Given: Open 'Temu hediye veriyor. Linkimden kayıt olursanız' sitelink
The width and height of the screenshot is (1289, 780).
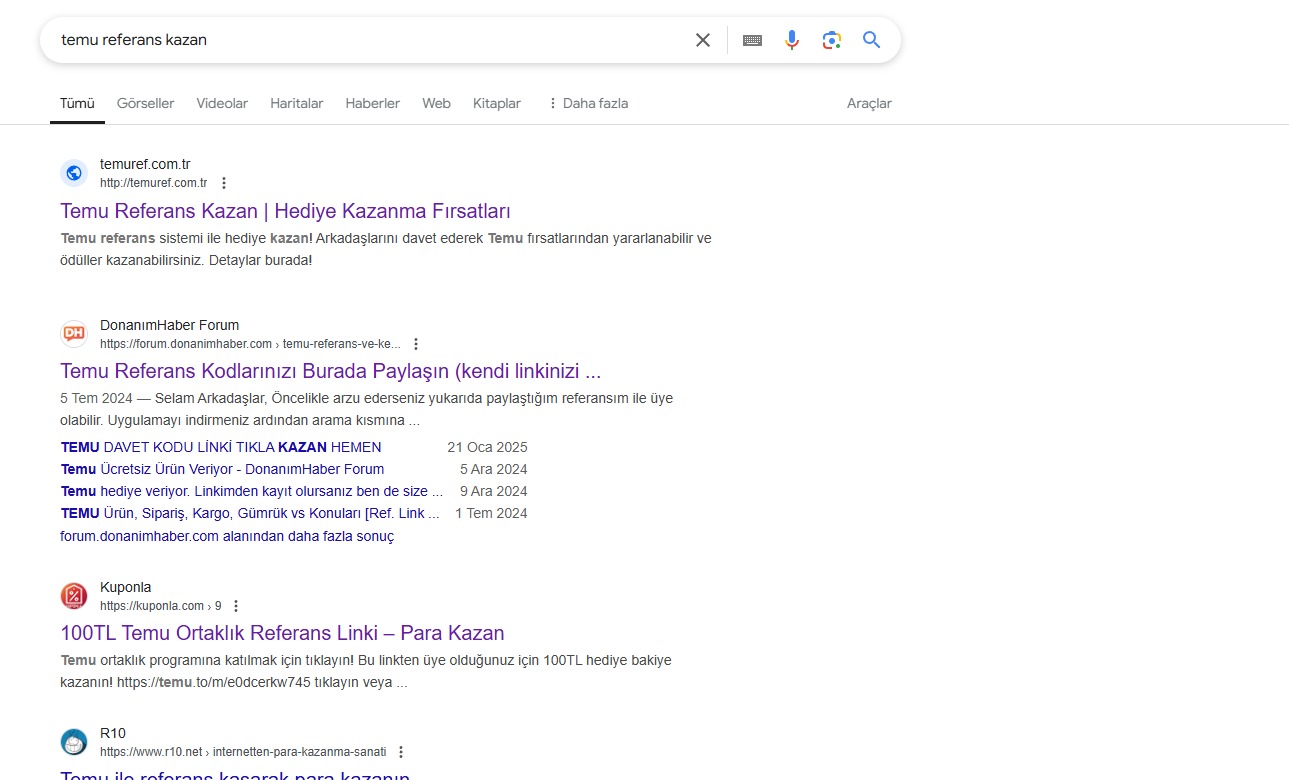Looking at the screenshot, I should (x=252, y=491).
